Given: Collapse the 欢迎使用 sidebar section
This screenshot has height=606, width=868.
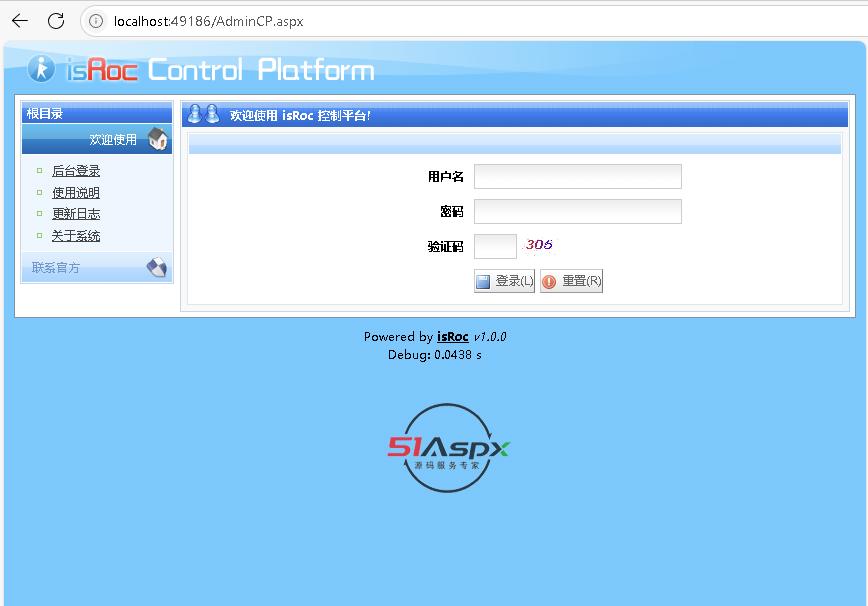Looking at the screenshot, I should click(x=97, y=139).
